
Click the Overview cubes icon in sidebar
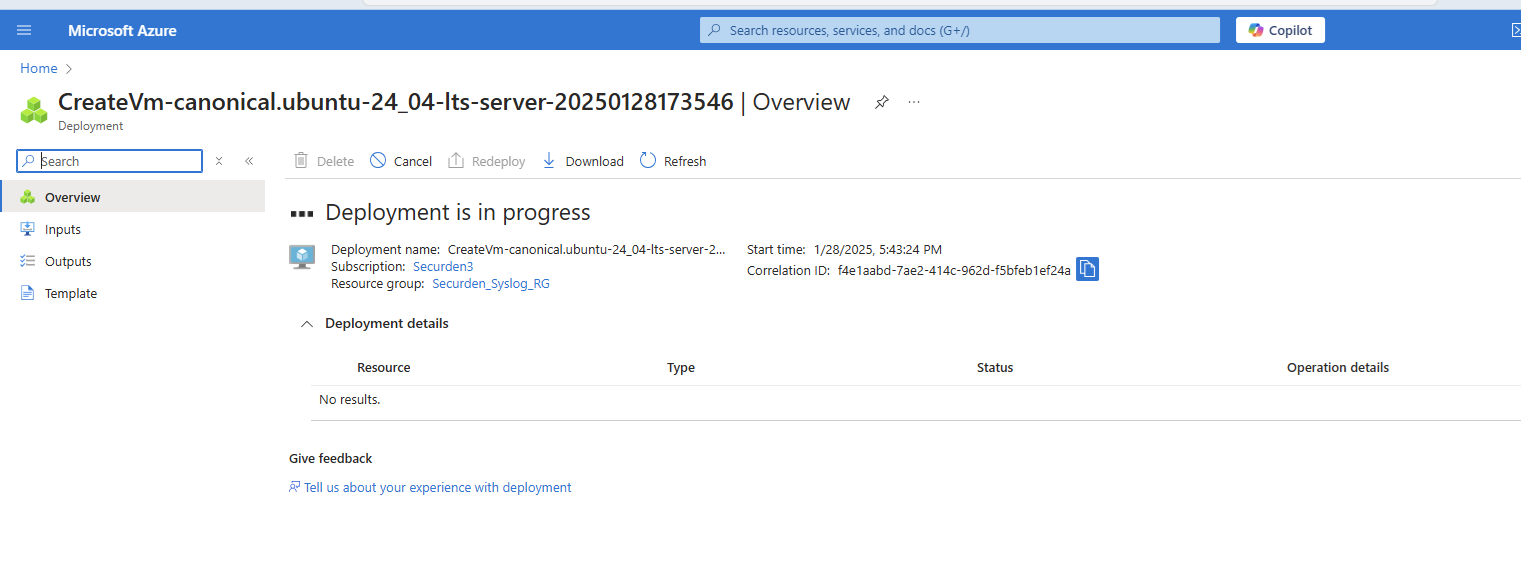click(x=27, y=197)
